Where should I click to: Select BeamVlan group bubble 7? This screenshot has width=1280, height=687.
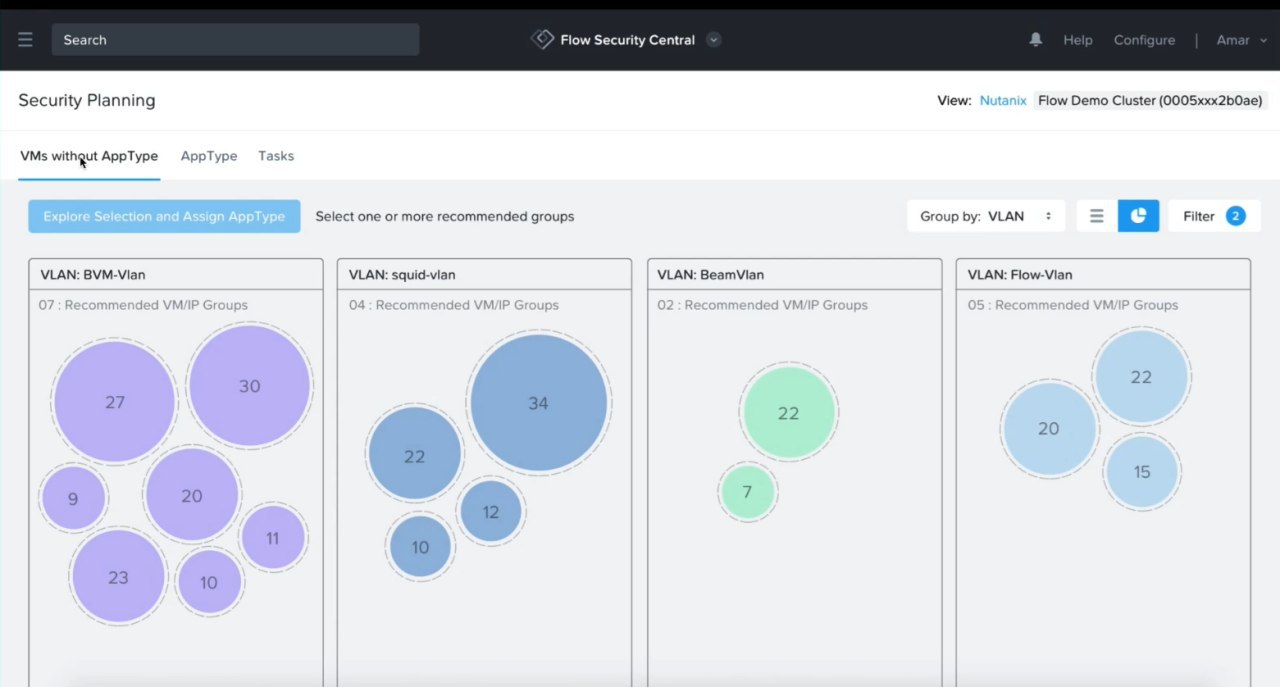pos(747,492)
